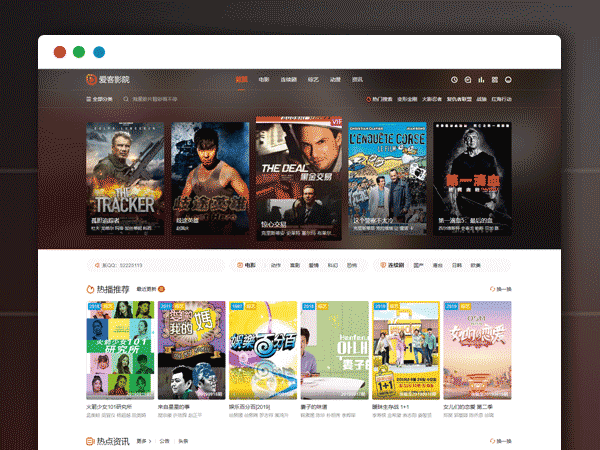600x450 pixels.
Task: Open the 综艺 navigation tab
Action: pyautogui.click(x=313, y=79)
